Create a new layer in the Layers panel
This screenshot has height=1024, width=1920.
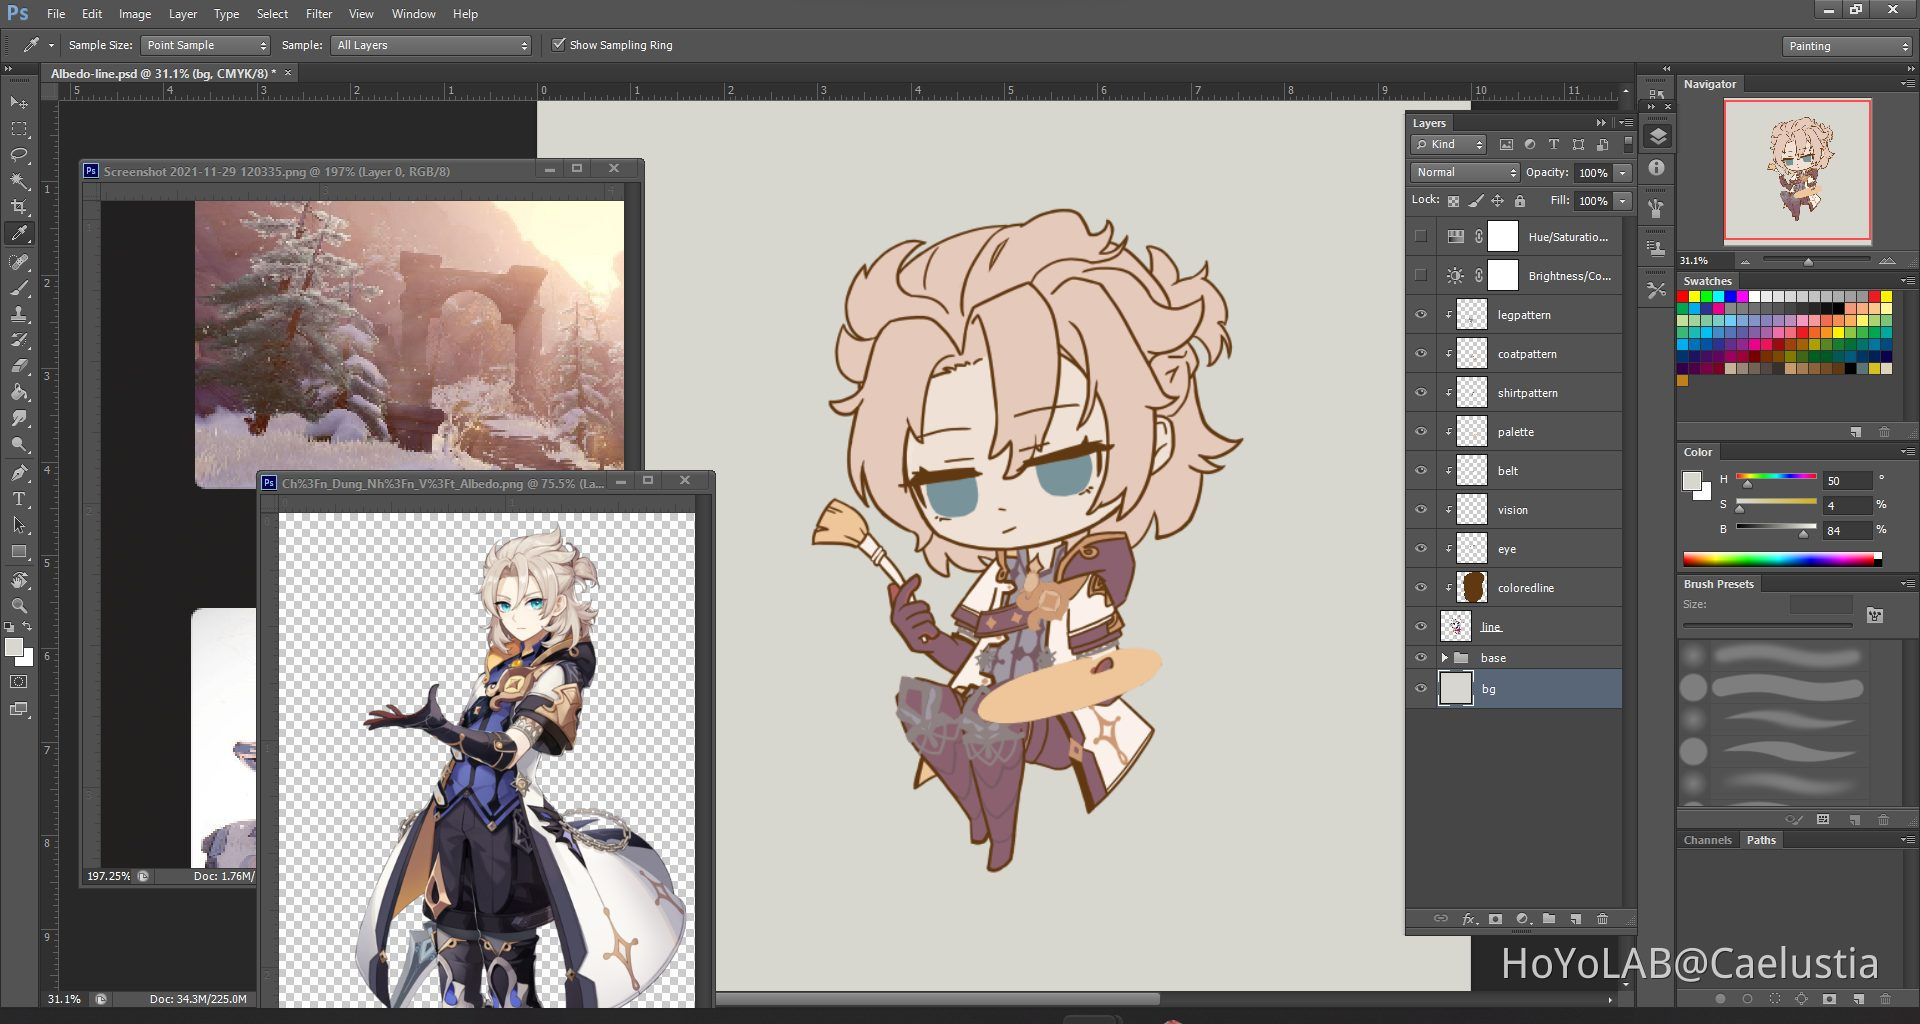point(1578,919)
